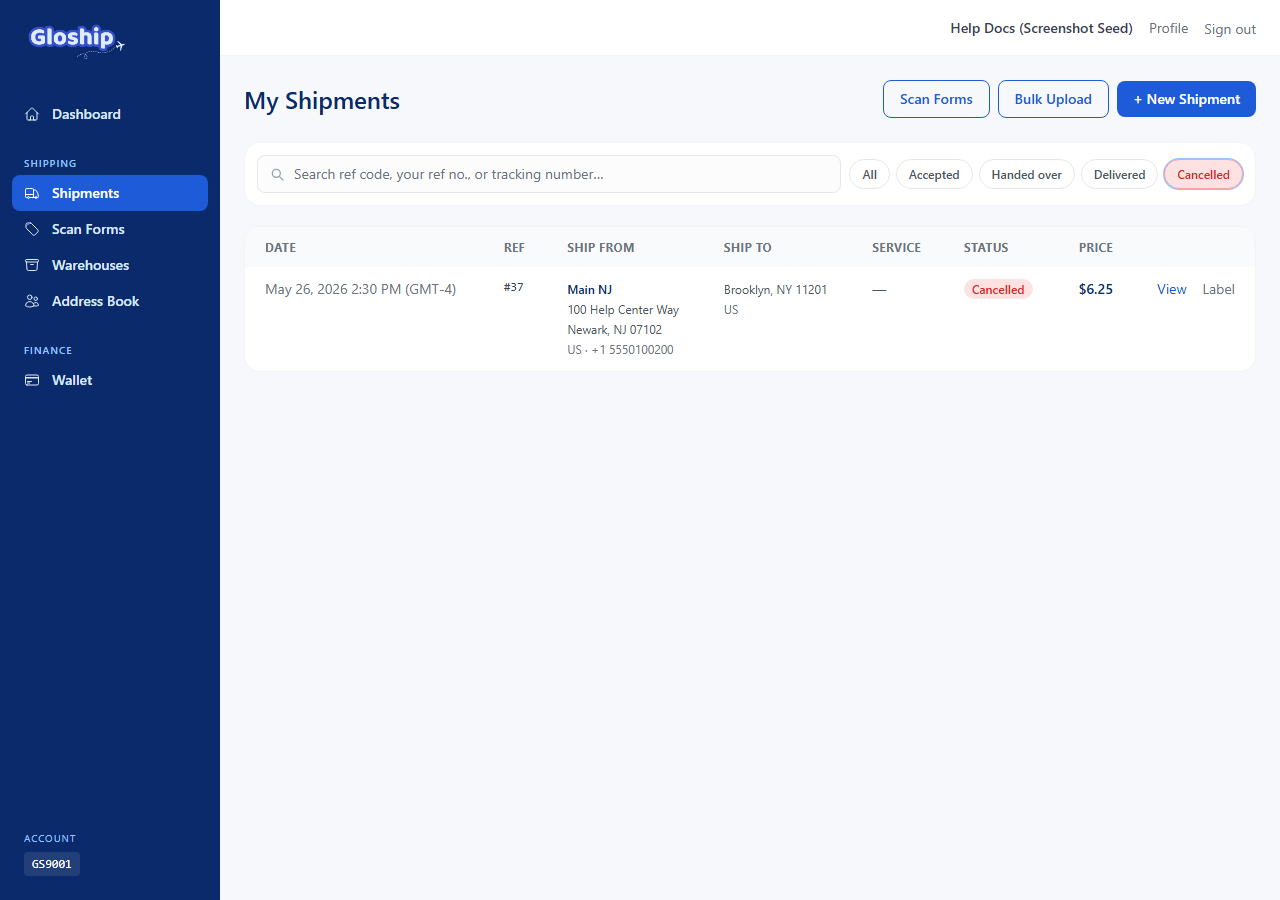Viewport: 1280px width, 900px height.
Task: Click the My Shipments heading
Action: click(322, 101)
